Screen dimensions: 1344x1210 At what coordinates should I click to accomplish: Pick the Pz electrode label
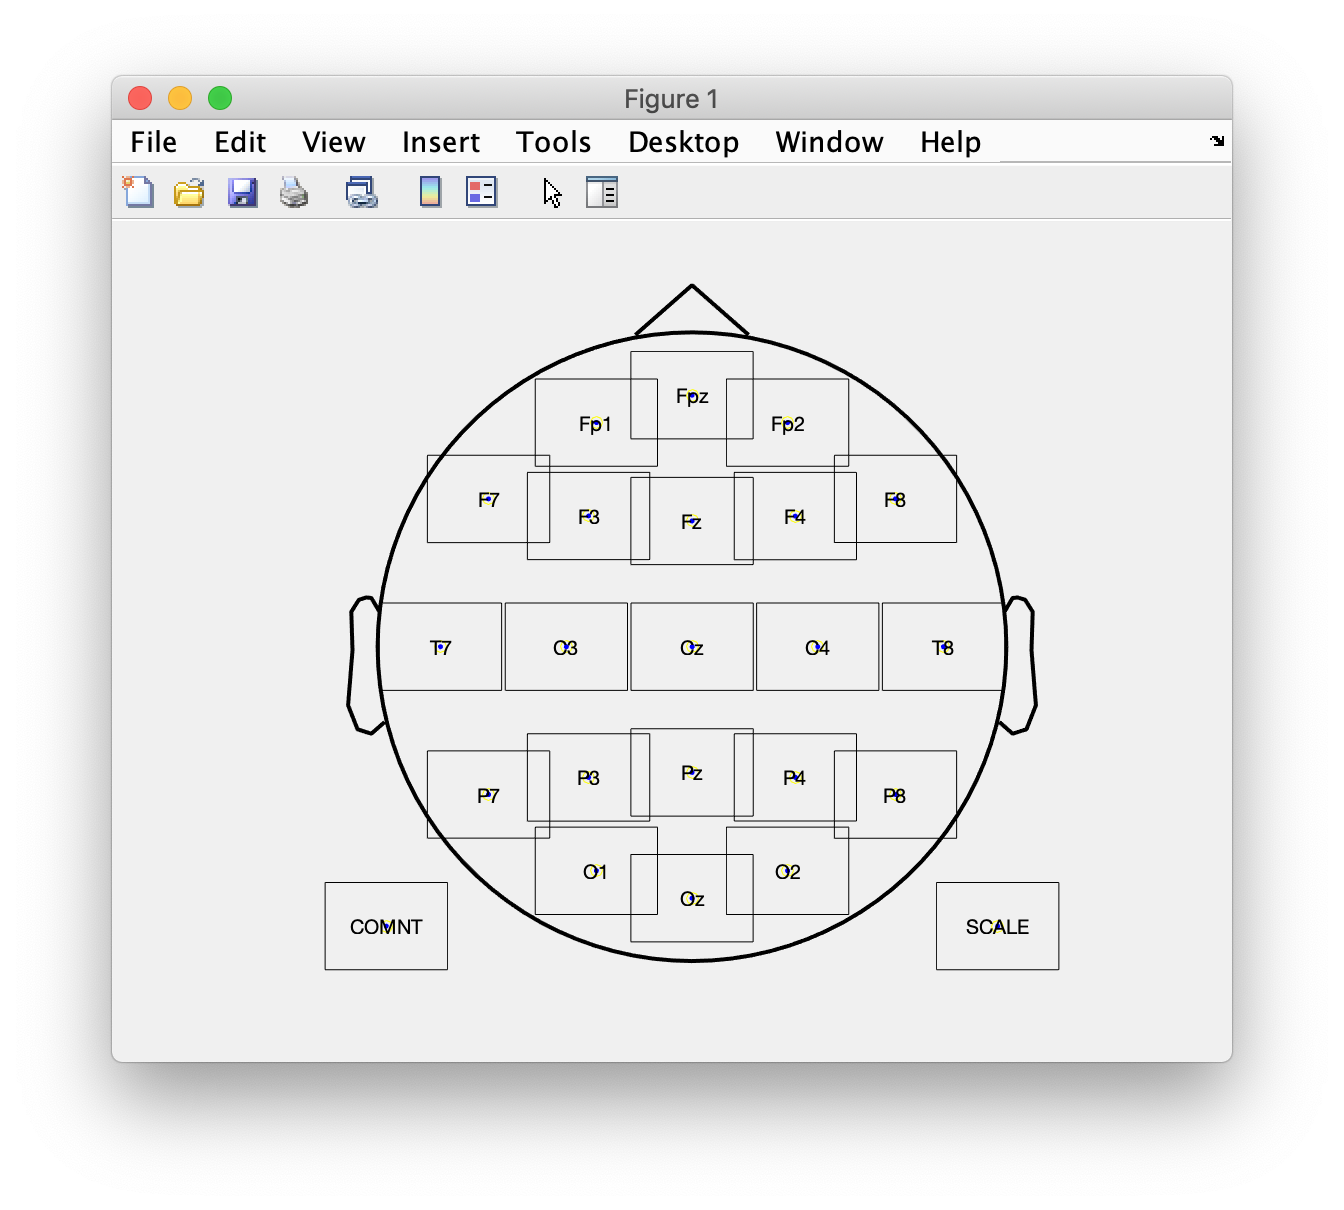[692, 773]
